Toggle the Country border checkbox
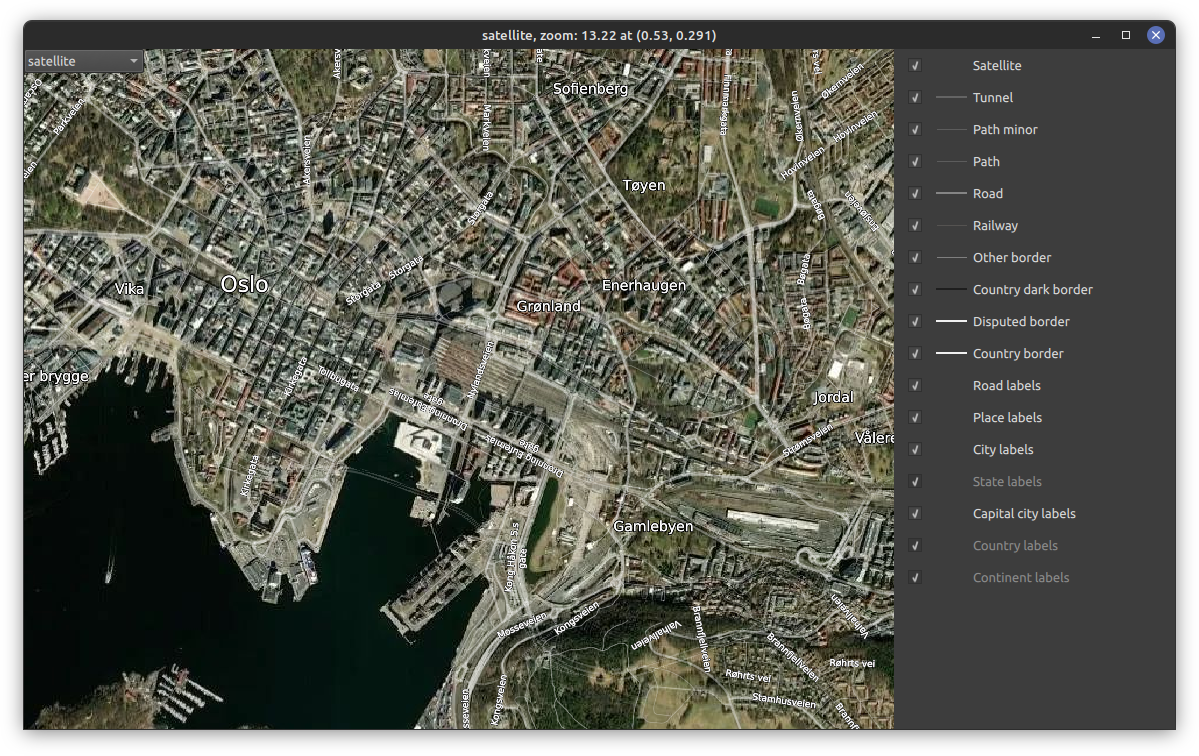The image size is (1199, 756). click(915, 353)
